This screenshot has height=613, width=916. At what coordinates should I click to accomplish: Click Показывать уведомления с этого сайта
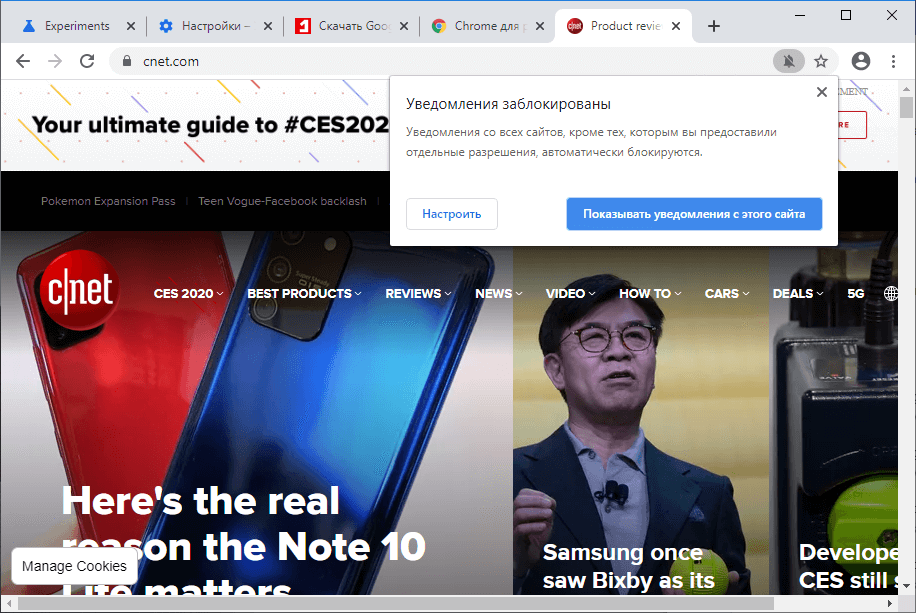[694, 214]
